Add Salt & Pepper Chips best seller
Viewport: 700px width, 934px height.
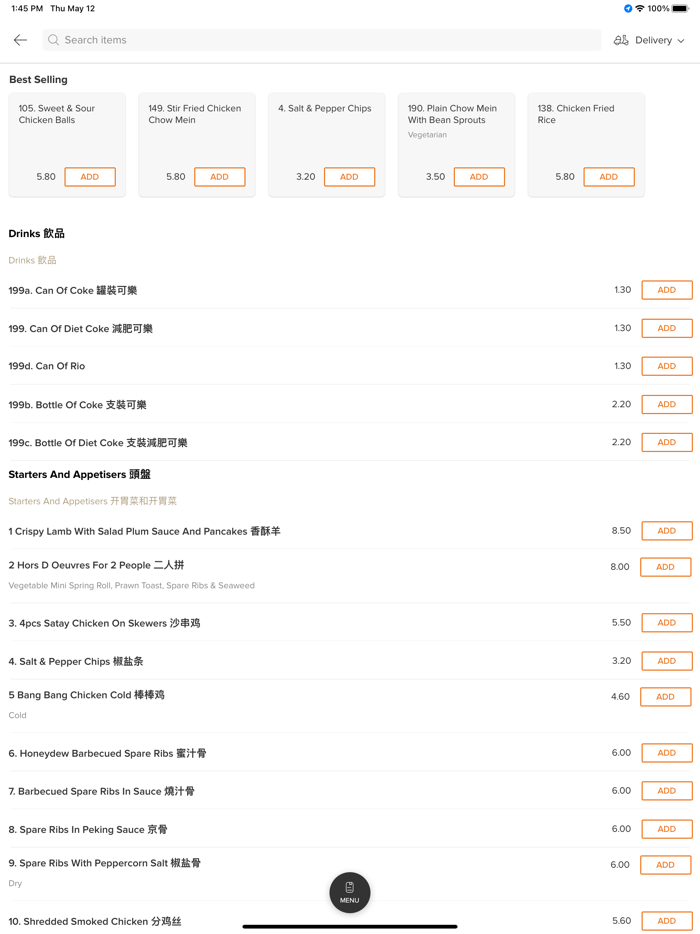tap(349, 177)
